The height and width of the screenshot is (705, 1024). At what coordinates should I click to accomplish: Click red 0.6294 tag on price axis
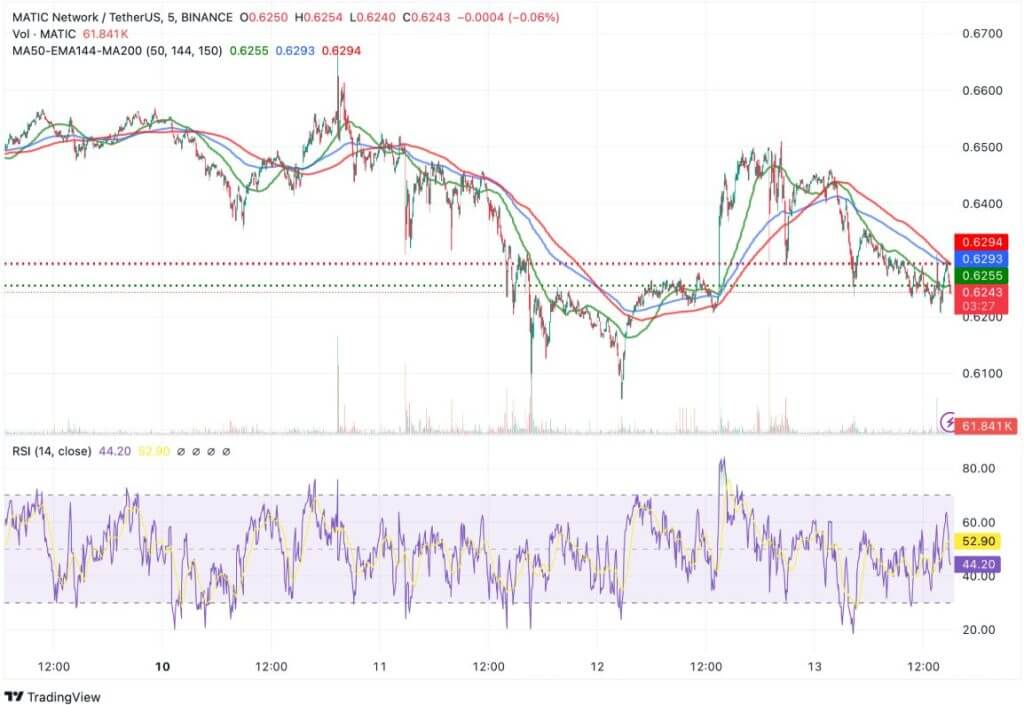tap(982, 242)
